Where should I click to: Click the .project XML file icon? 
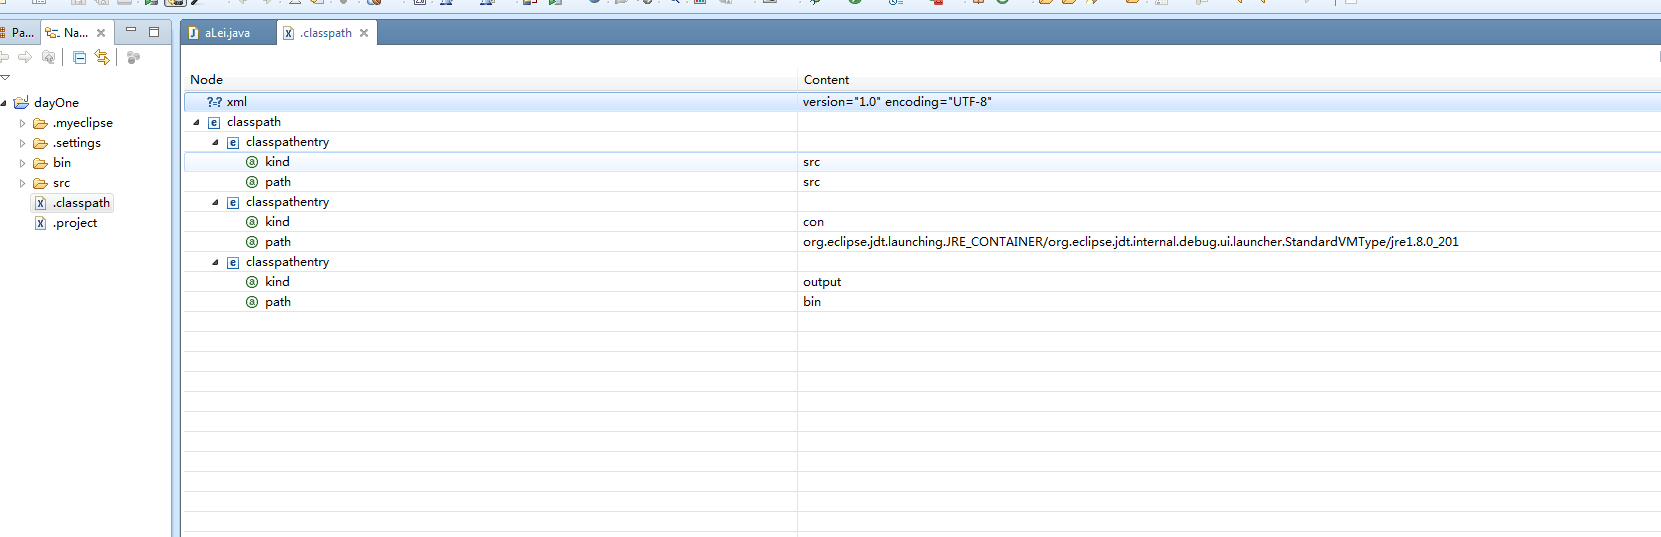pyautogui.click(x=40, y=223)
